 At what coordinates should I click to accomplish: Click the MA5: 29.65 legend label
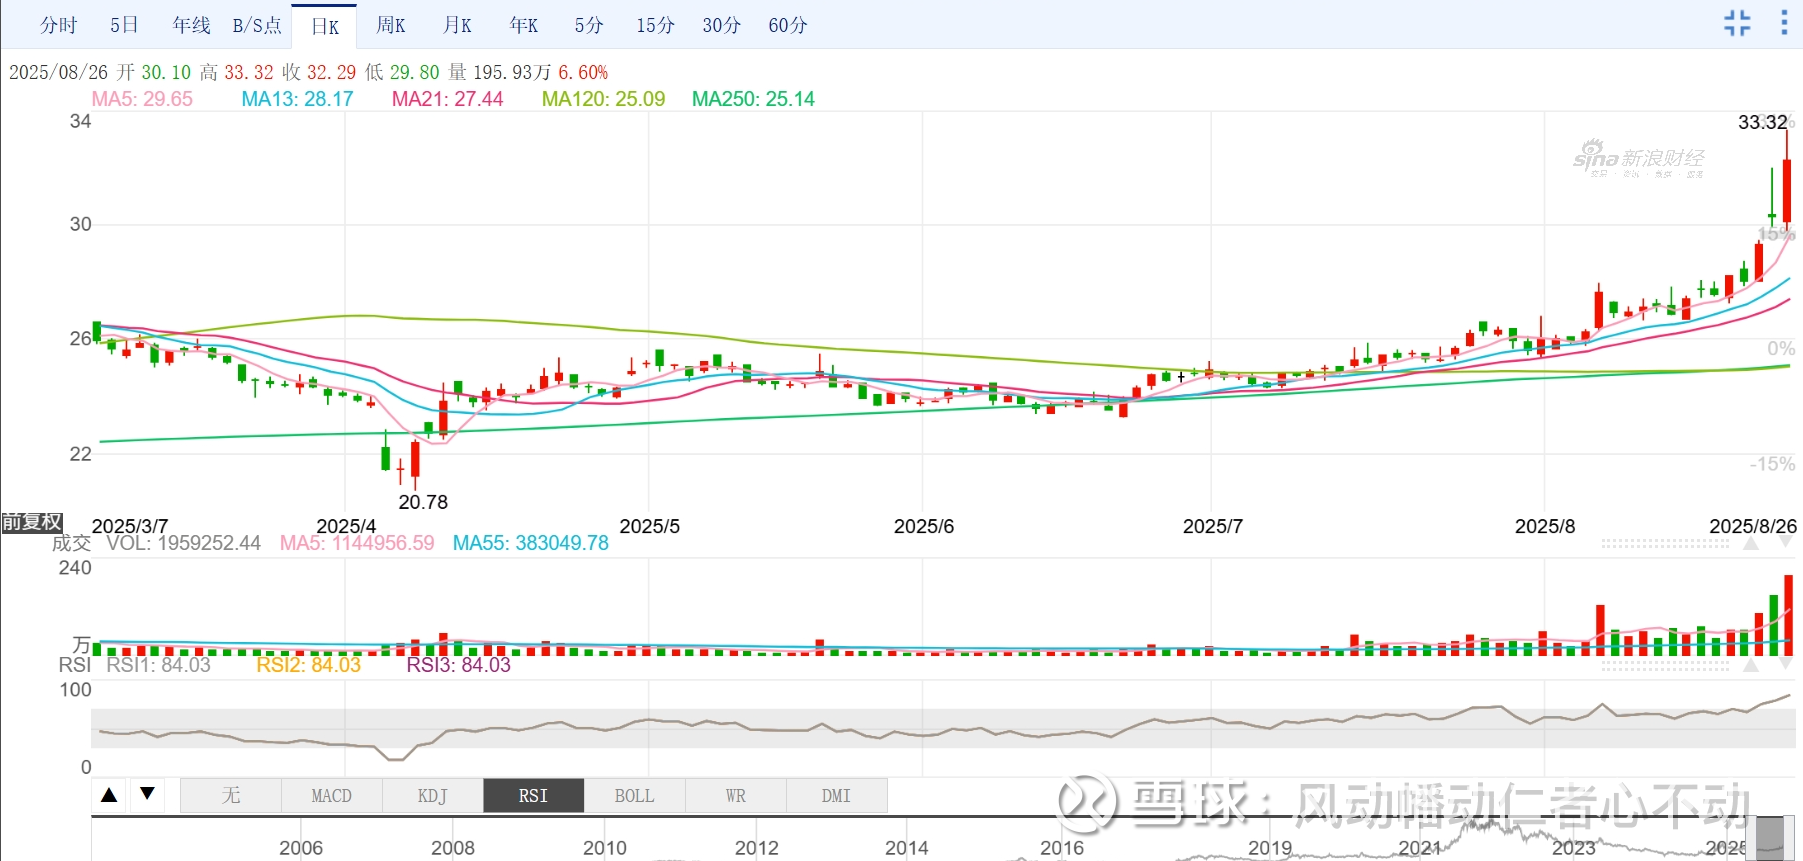[142, 99]
